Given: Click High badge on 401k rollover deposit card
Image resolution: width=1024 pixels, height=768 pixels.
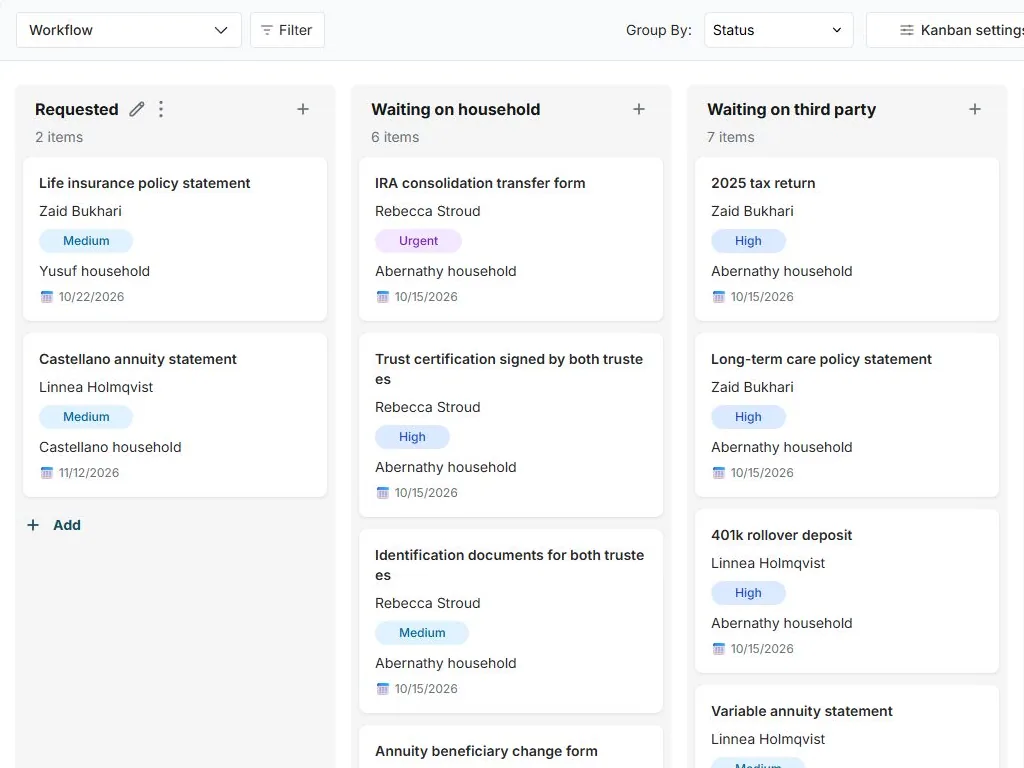Looking at the screenshot, I should pyautogui.click(x=748, y=593).
